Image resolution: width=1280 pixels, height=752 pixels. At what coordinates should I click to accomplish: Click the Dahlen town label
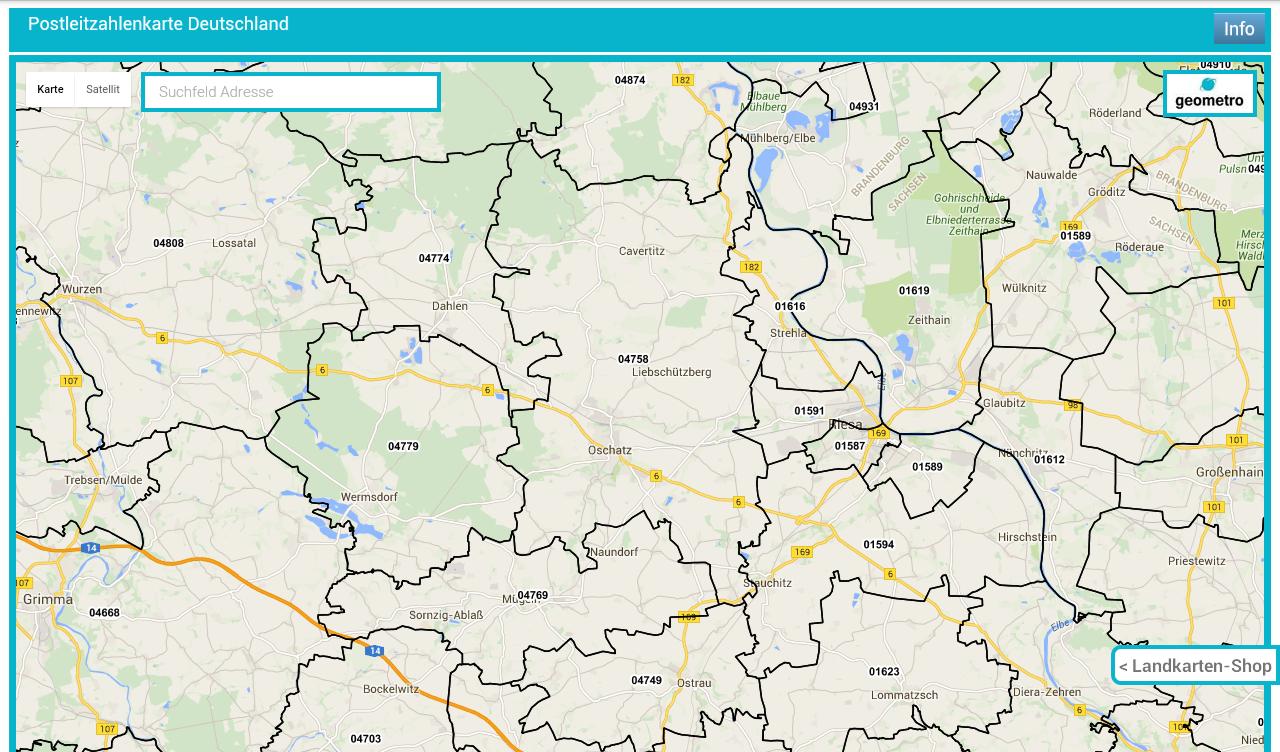(450, 306)
